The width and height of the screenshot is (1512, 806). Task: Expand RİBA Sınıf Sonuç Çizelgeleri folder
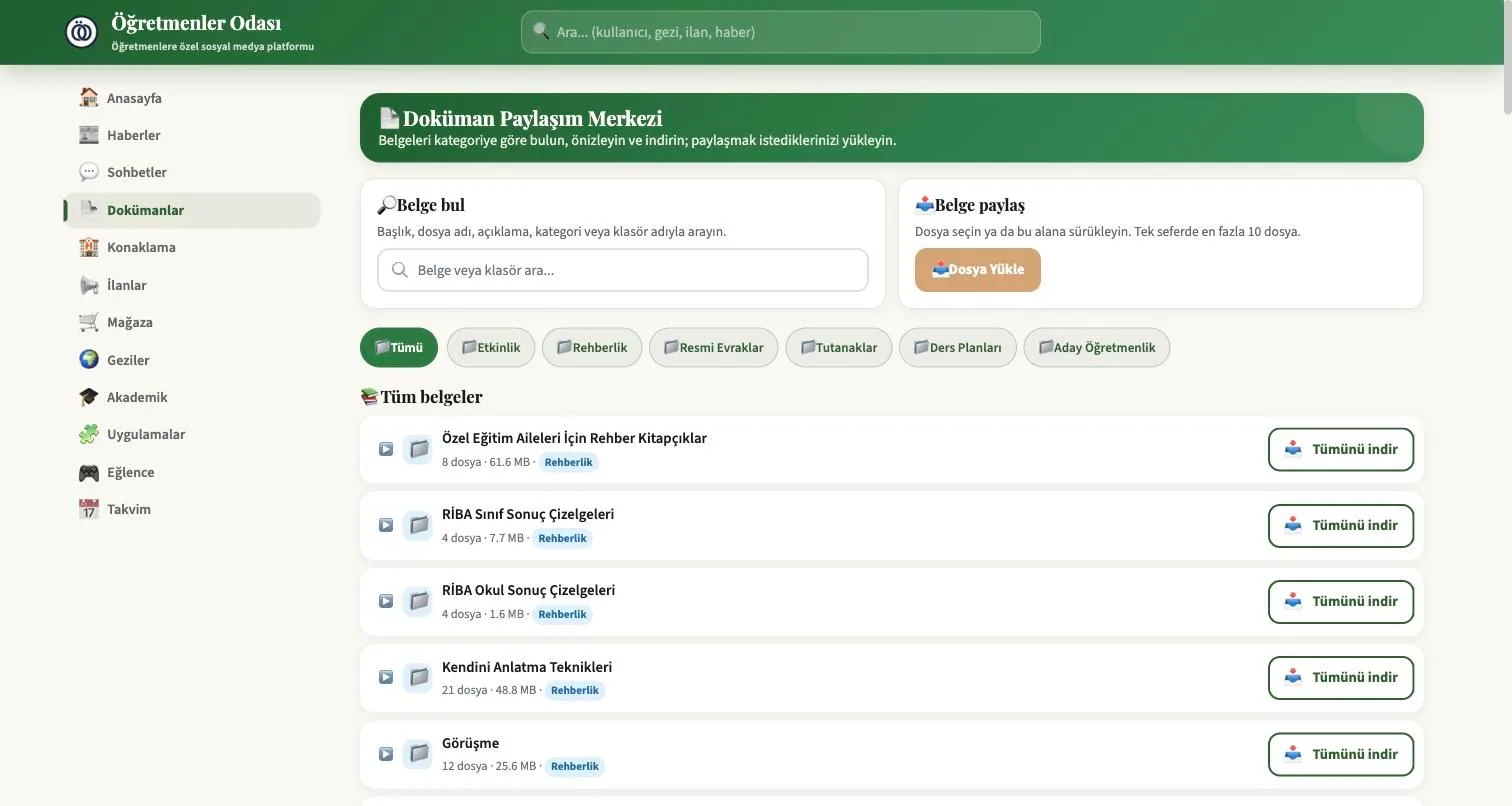tap(386, 525)
